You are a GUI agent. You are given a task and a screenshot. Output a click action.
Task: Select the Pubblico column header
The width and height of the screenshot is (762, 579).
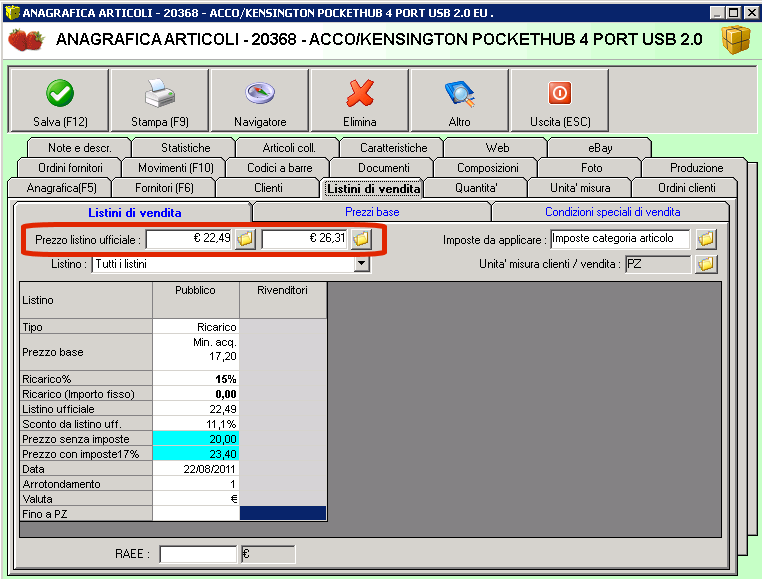(196, 300)
